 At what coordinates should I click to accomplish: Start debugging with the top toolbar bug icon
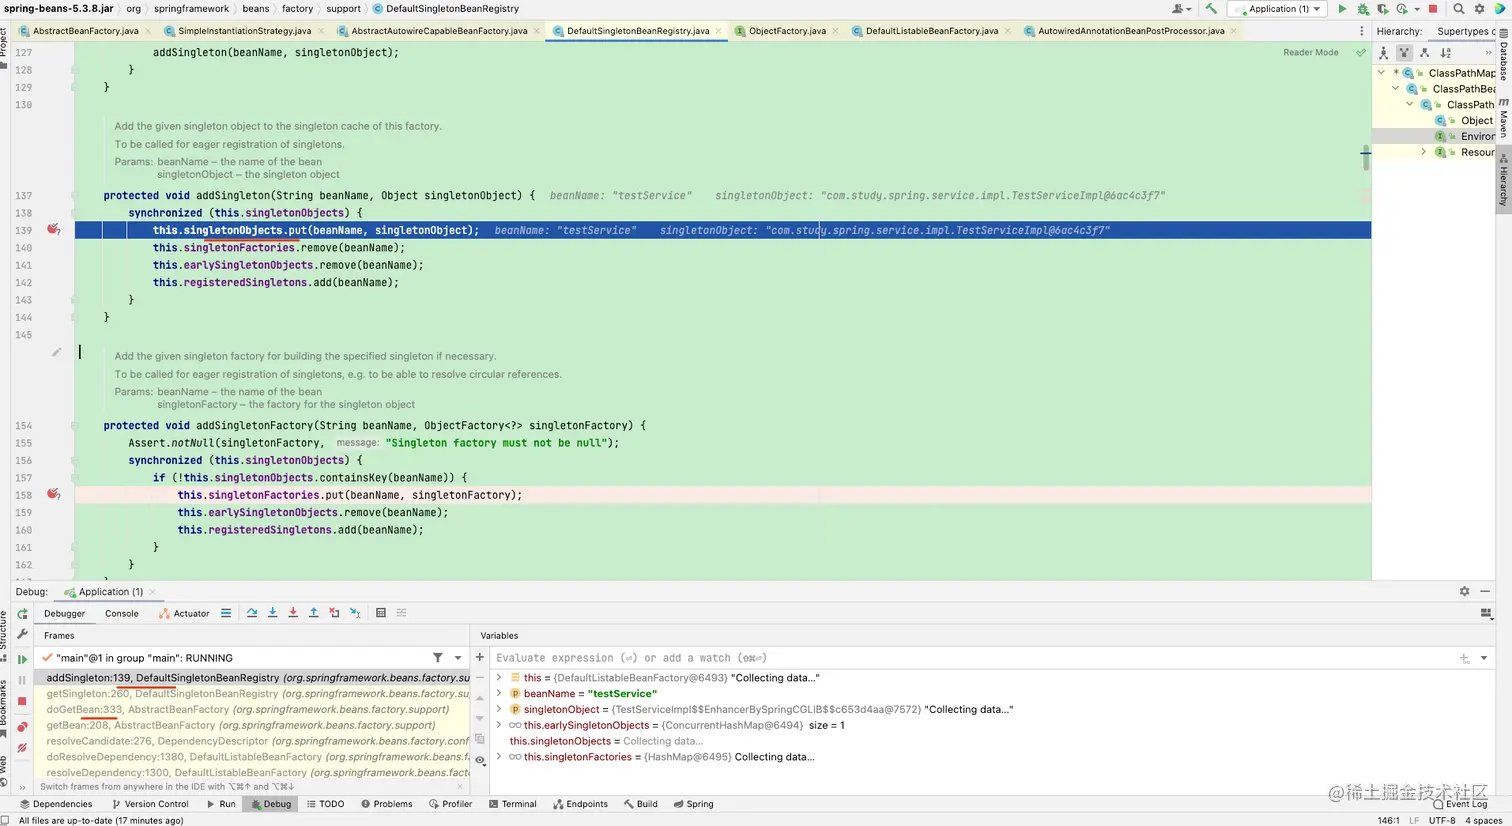1362,9
